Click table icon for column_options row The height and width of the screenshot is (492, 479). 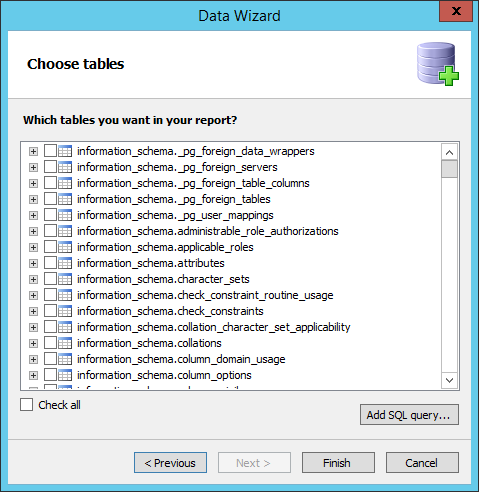click(x=65, y=375)
